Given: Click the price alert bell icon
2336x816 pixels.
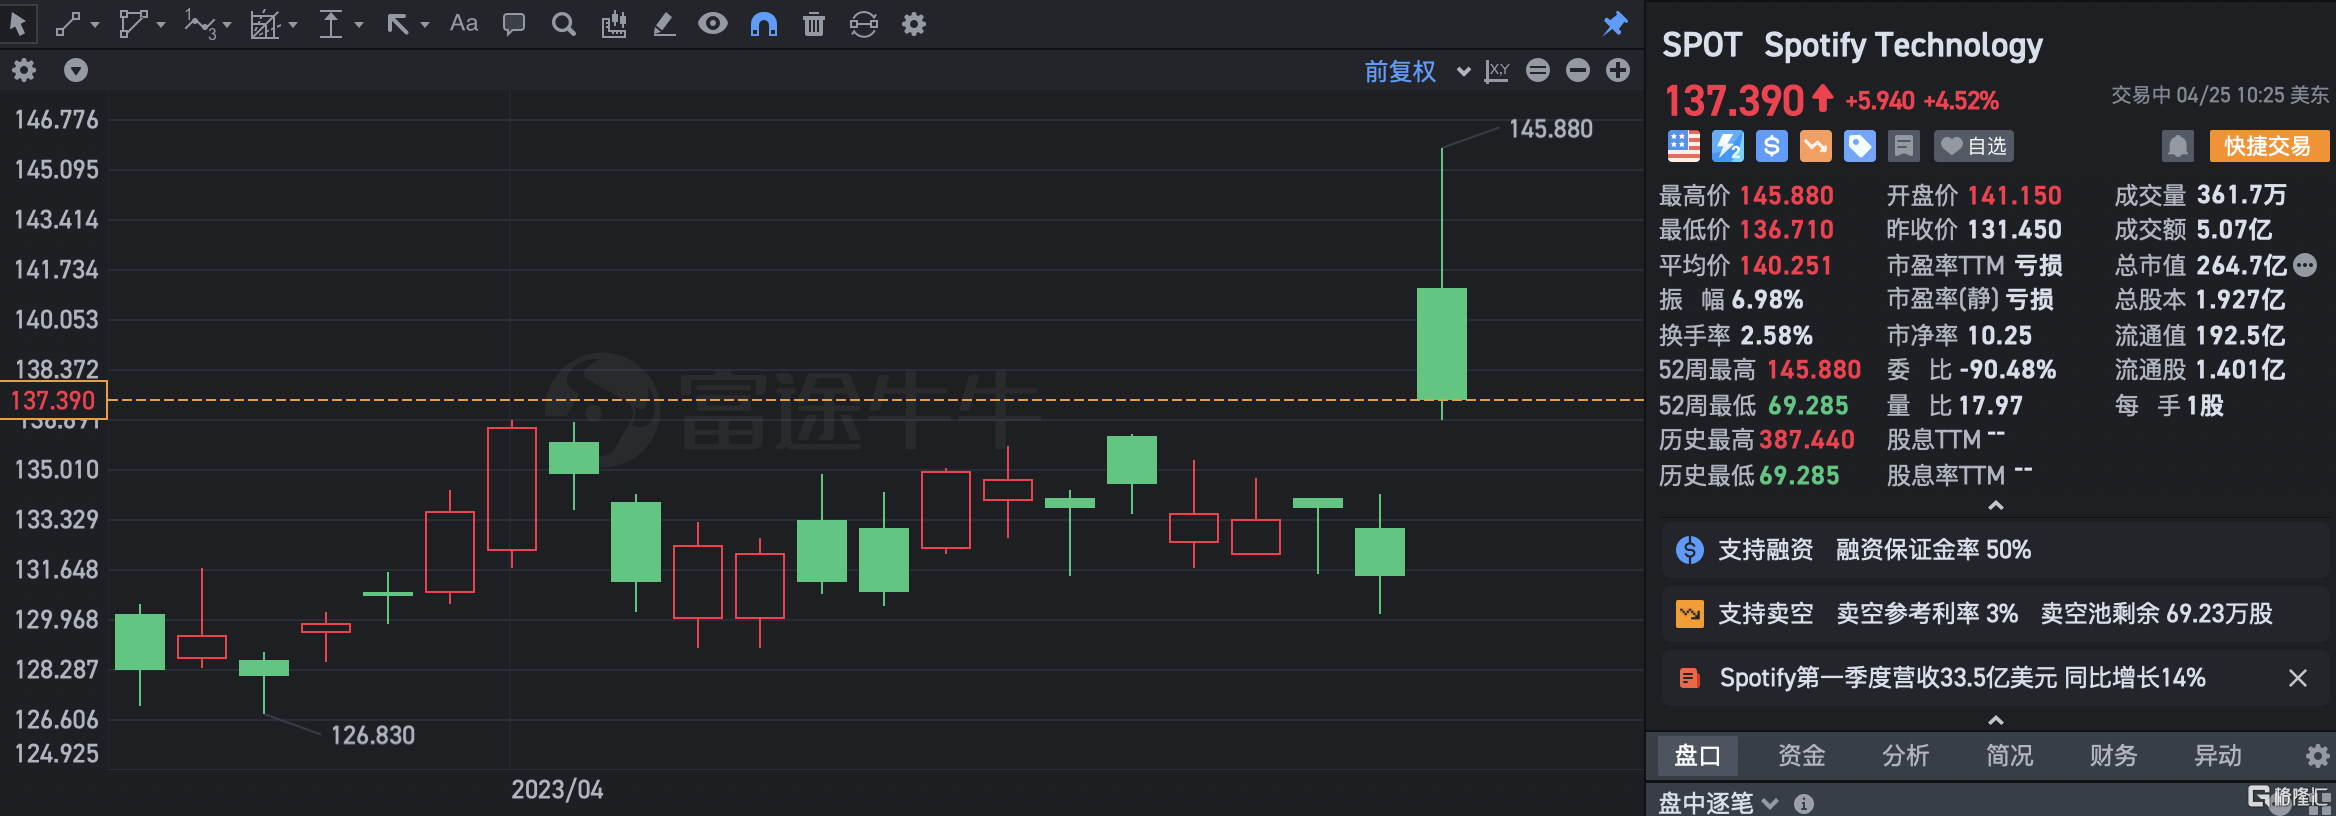Looking at the screenshot, I should (x=2177, y=147).
